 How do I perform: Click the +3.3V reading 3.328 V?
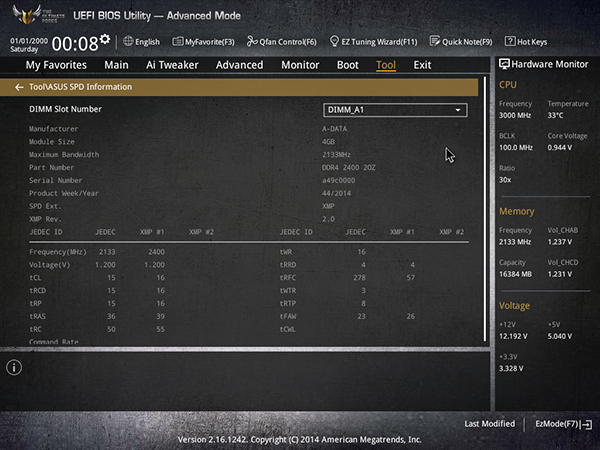[x=511, y=368]
